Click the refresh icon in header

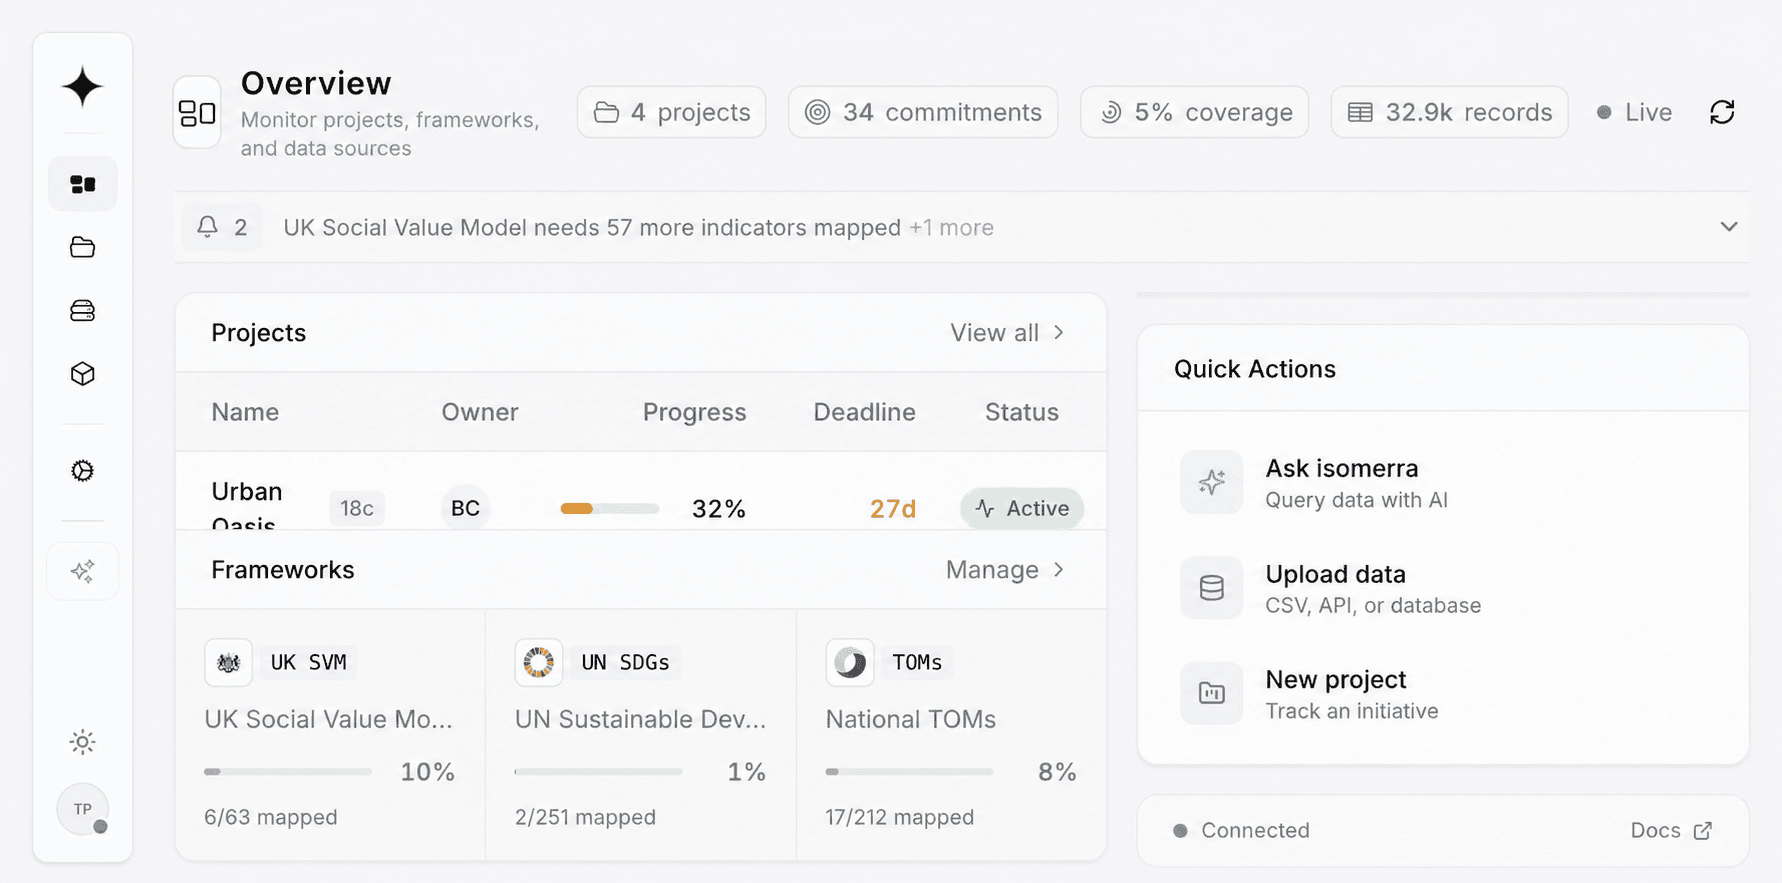pos(1722,112)
